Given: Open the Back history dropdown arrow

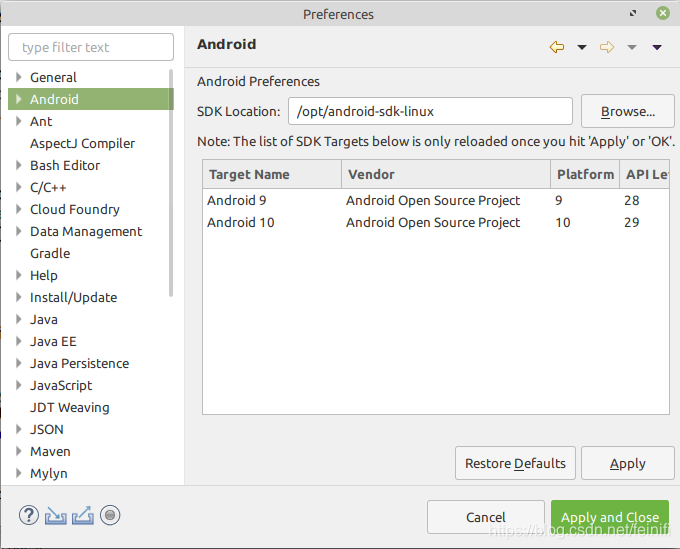Looking at the screenshot, I should click(582, 47).
